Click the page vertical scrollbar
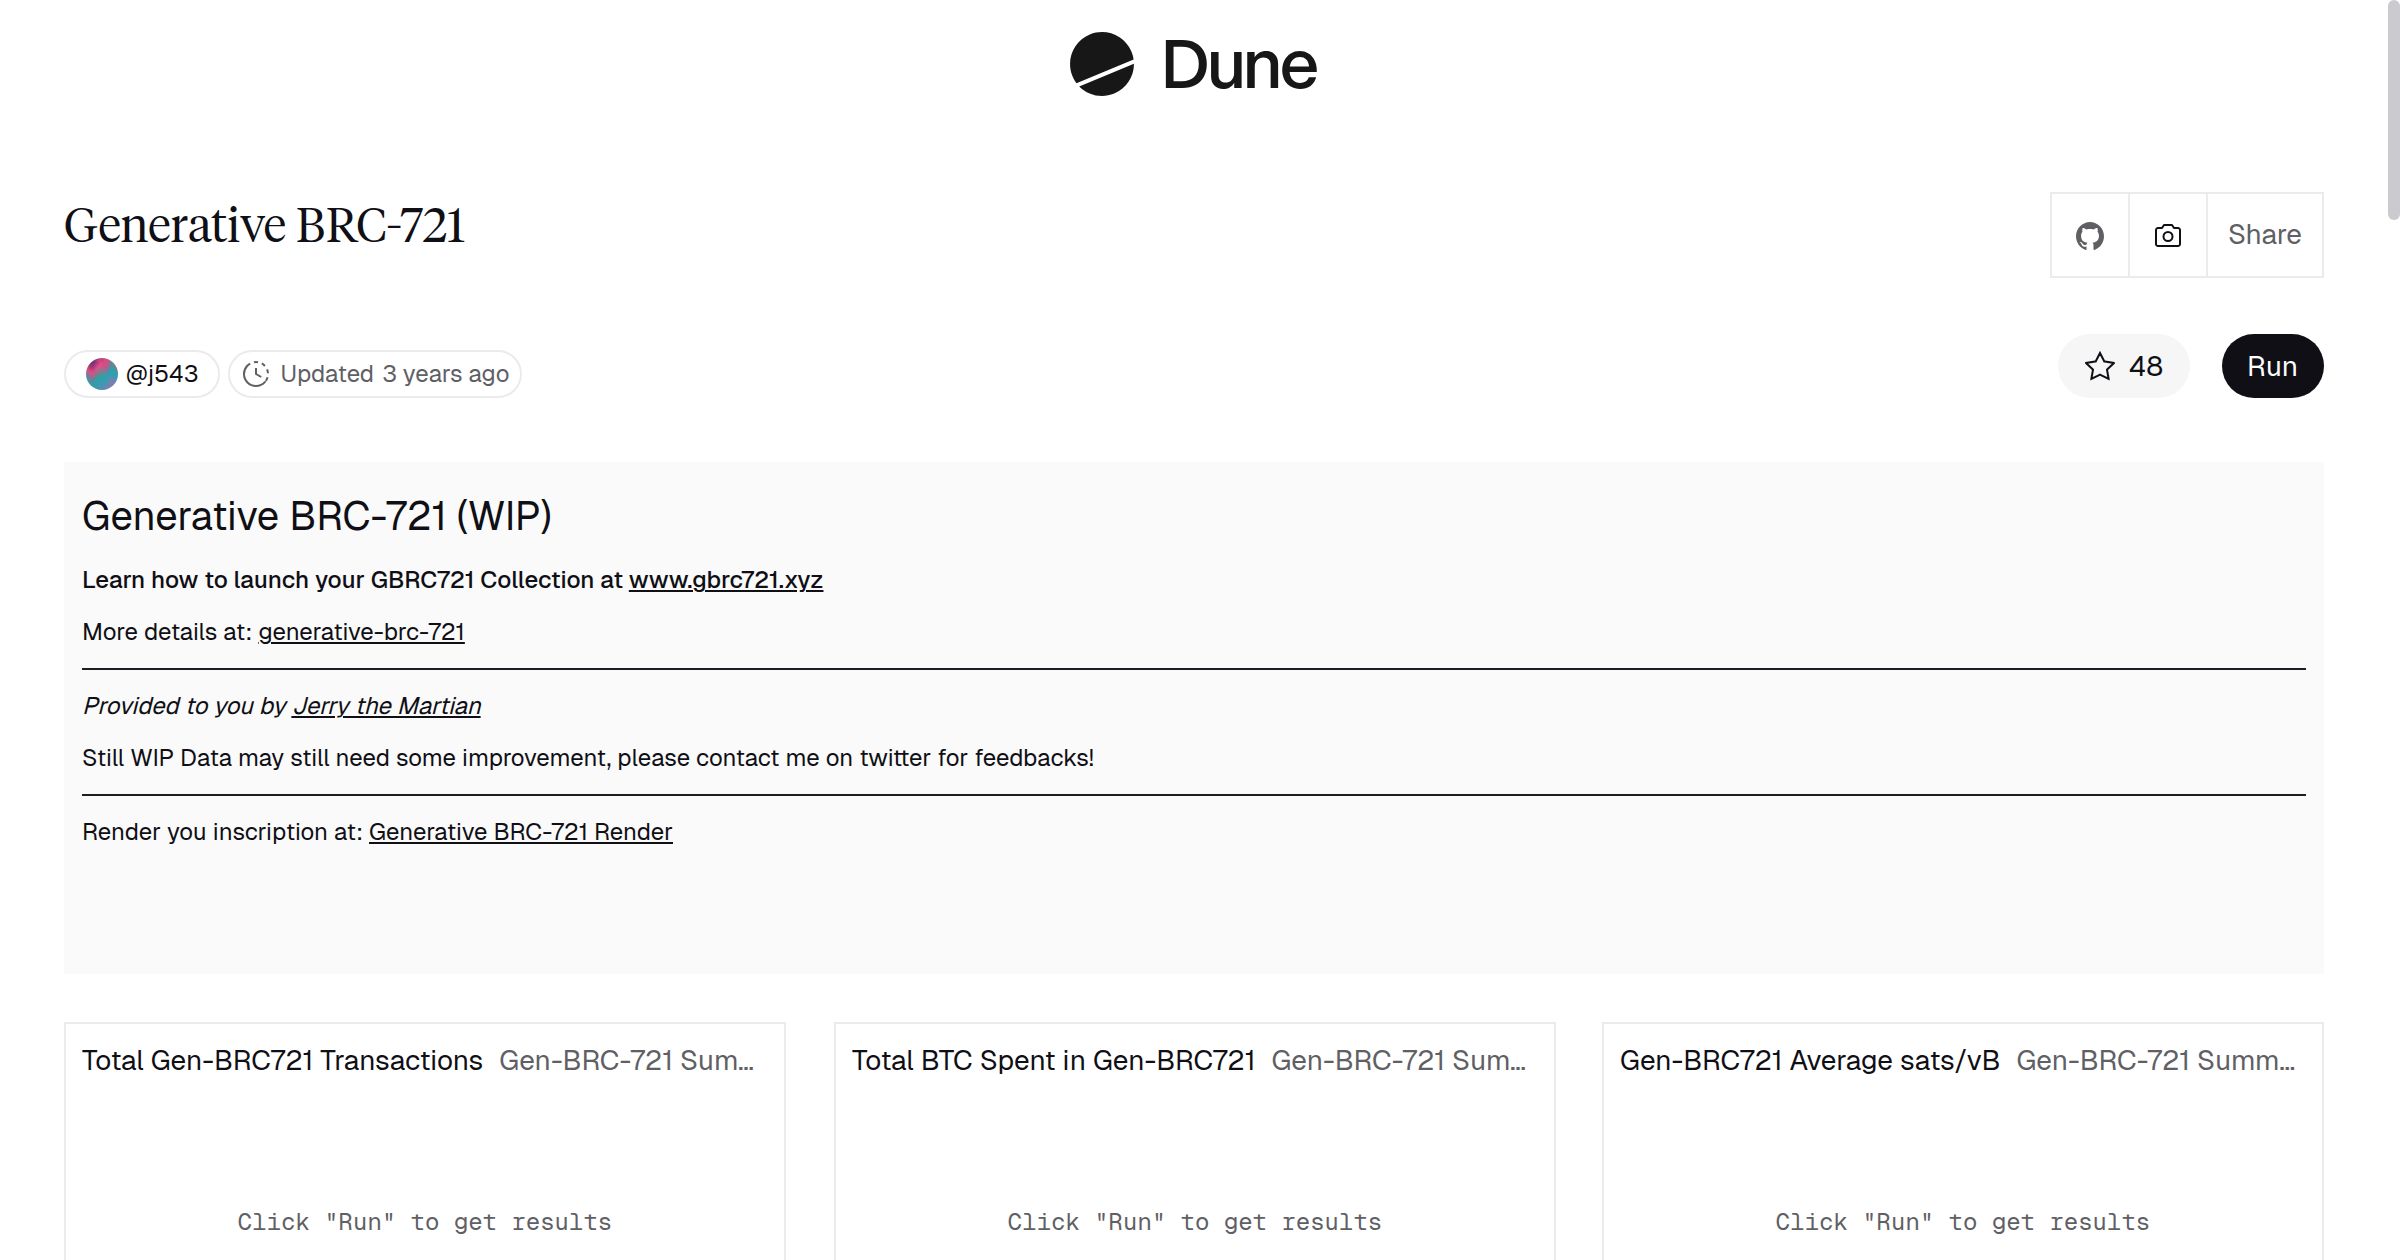2400x1260 pixels. point(2392,110)
